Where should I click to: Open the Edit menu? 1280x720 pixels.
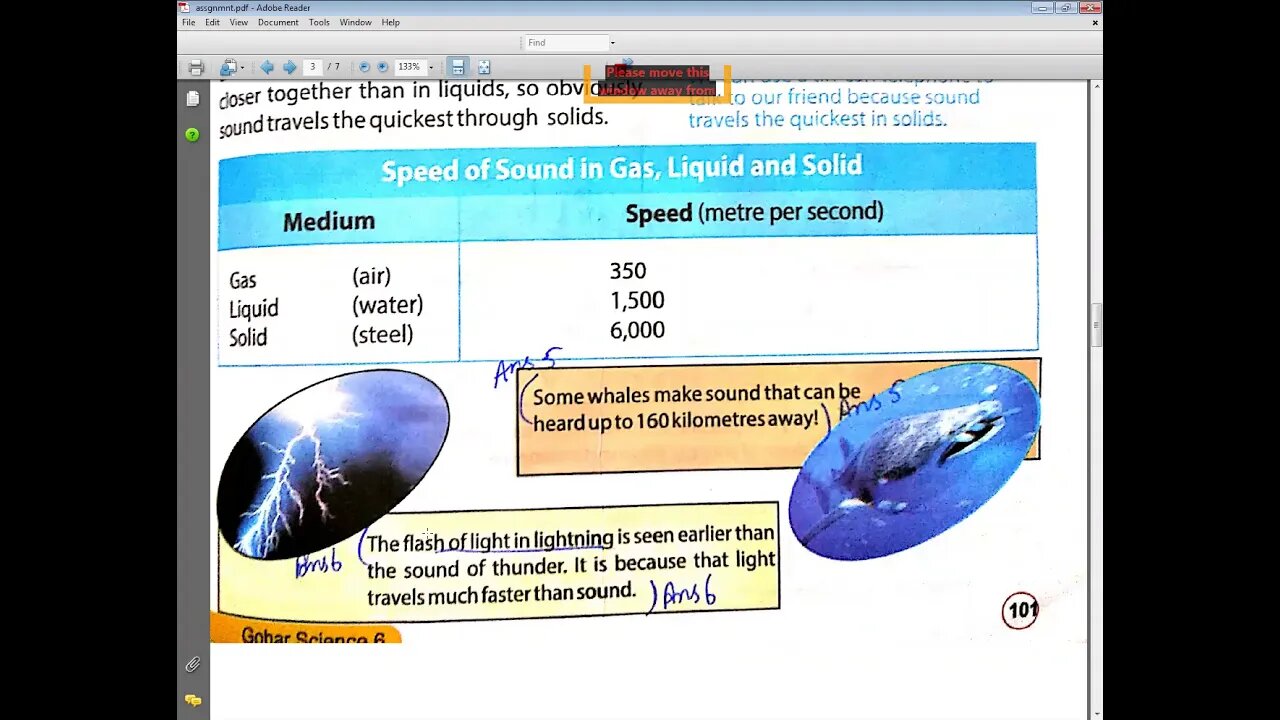[213, 22]
